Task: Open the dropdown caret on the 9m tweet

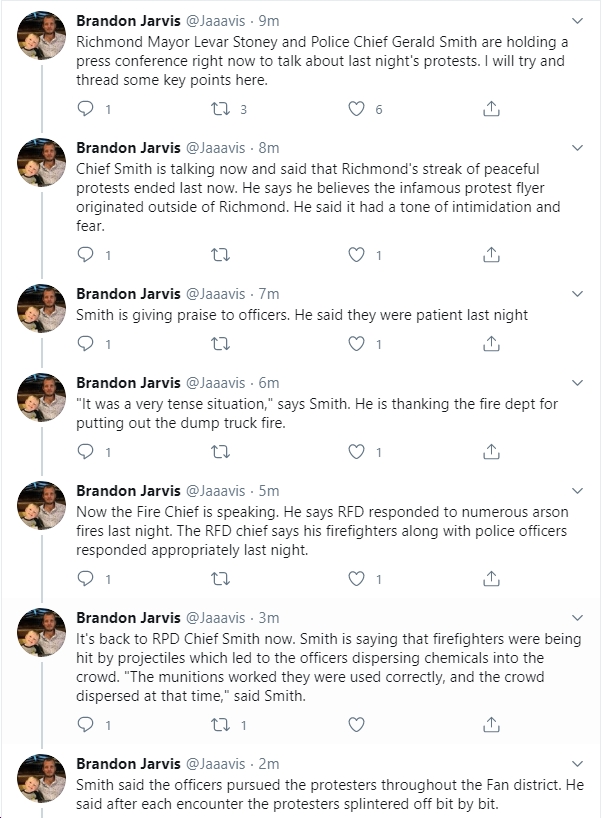Action: (x=577, y=21)
